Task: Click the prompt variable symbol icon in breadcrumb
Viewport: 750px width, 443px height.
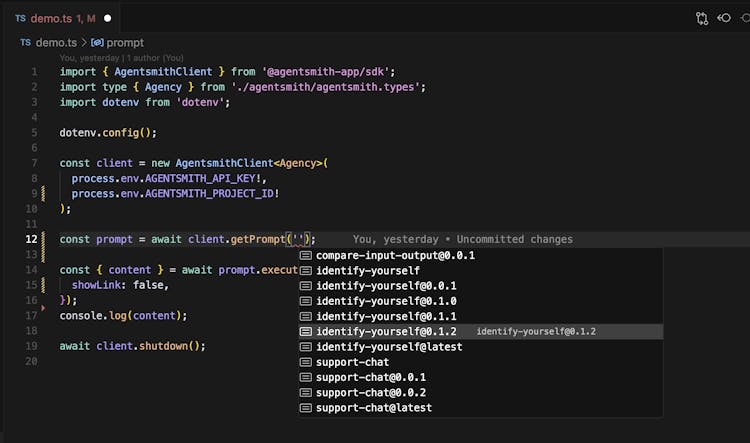Action: [x=97, y=43]
